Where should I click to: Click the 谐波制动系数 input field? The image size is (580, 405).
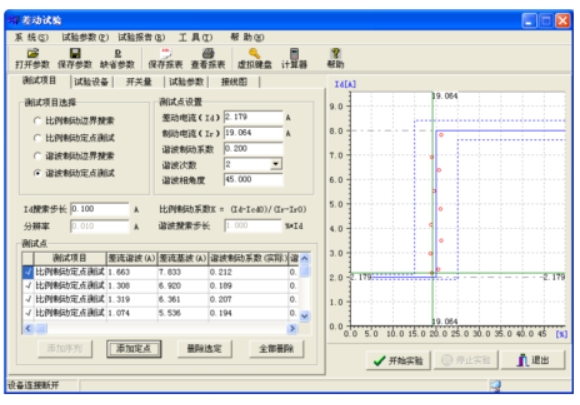(x=253, y=149)
